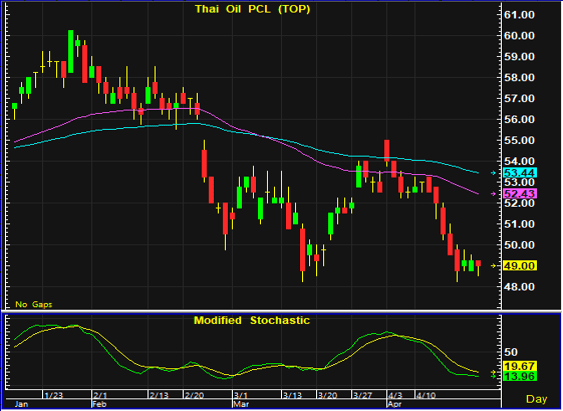Select the cyan 53.44 moving average value
563x411 pixels.
point(520,173)
